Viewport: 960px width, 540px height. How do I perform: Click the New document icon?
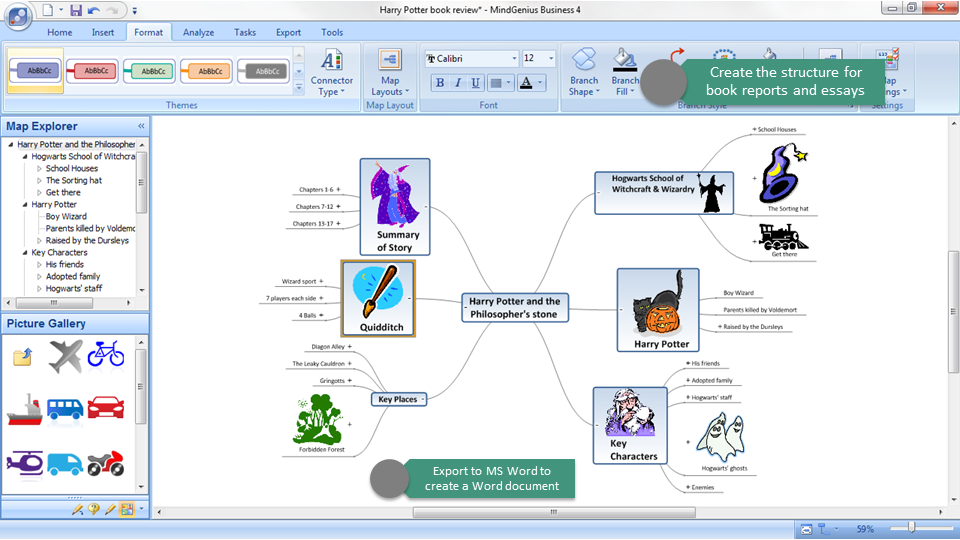click(x=48, y=10)
